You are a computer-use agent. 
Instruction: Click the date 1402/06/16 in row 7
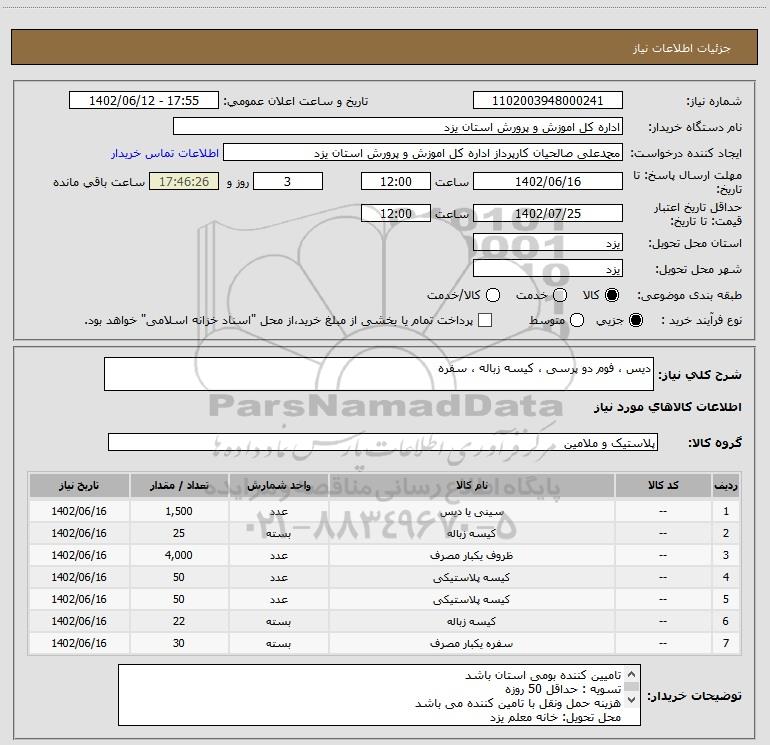(x=79, y=643)
